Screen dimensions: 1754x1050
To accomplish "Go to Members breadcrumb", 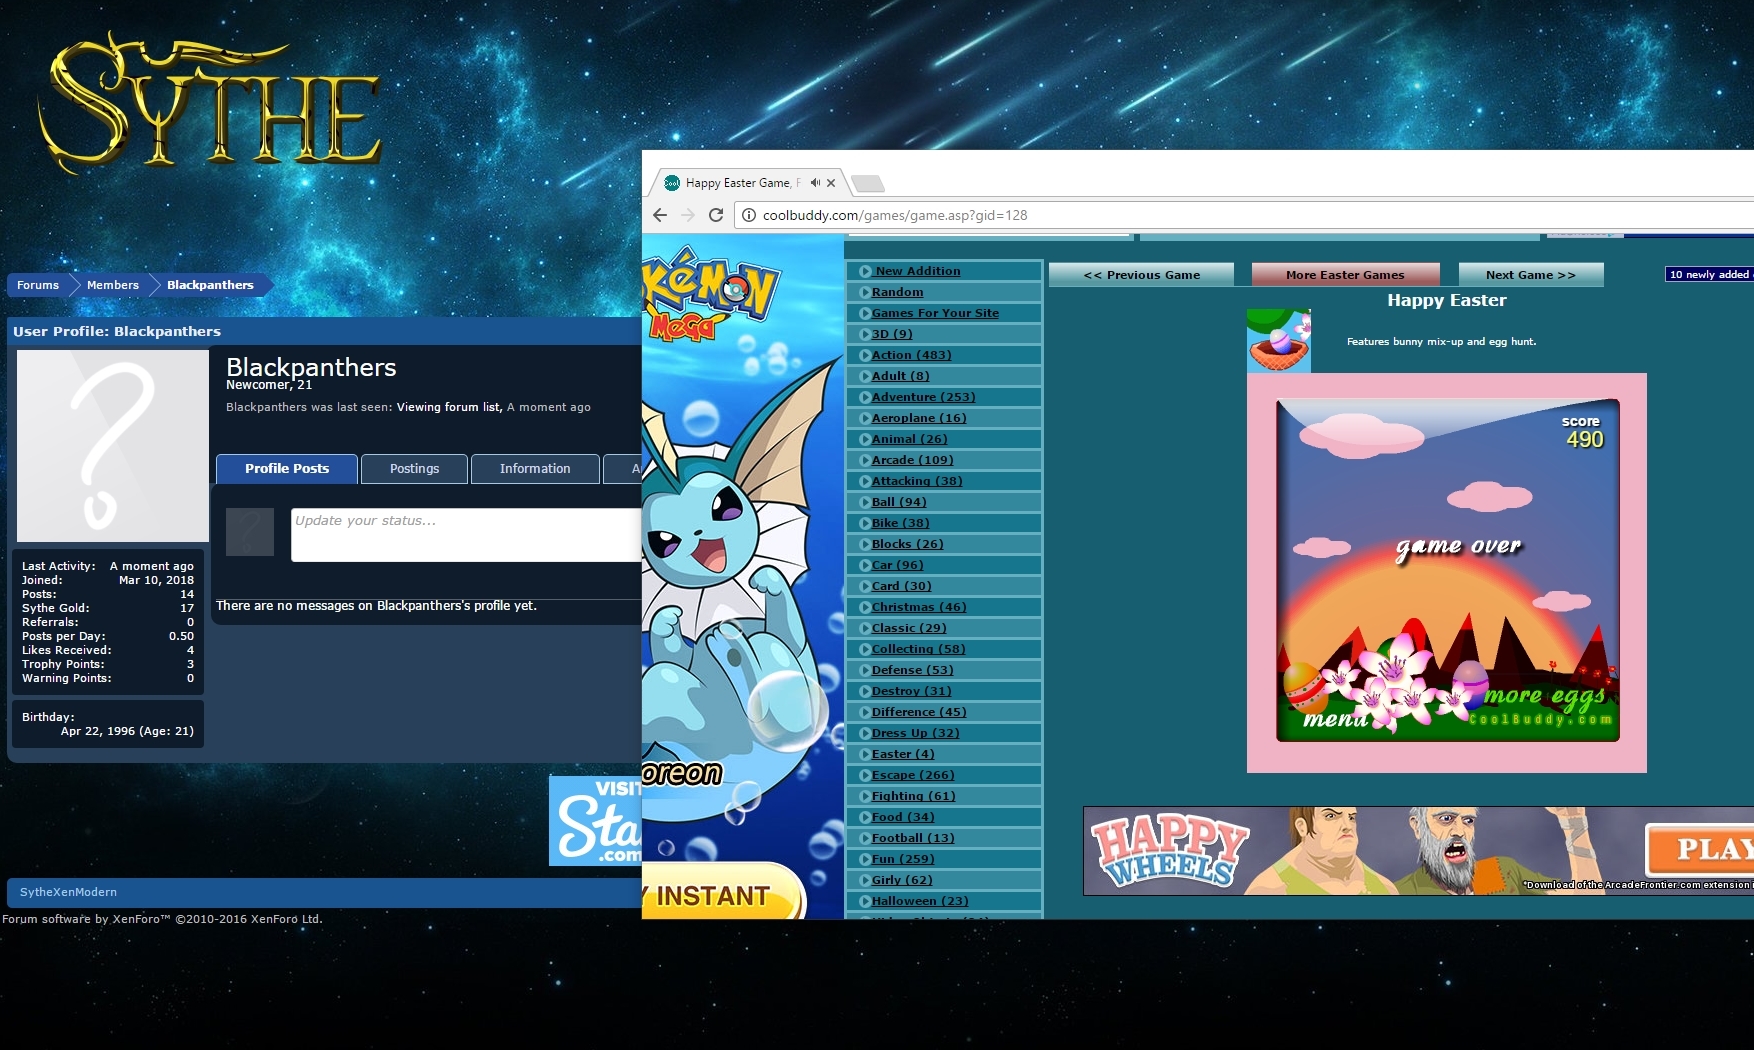I will (113, 285).
